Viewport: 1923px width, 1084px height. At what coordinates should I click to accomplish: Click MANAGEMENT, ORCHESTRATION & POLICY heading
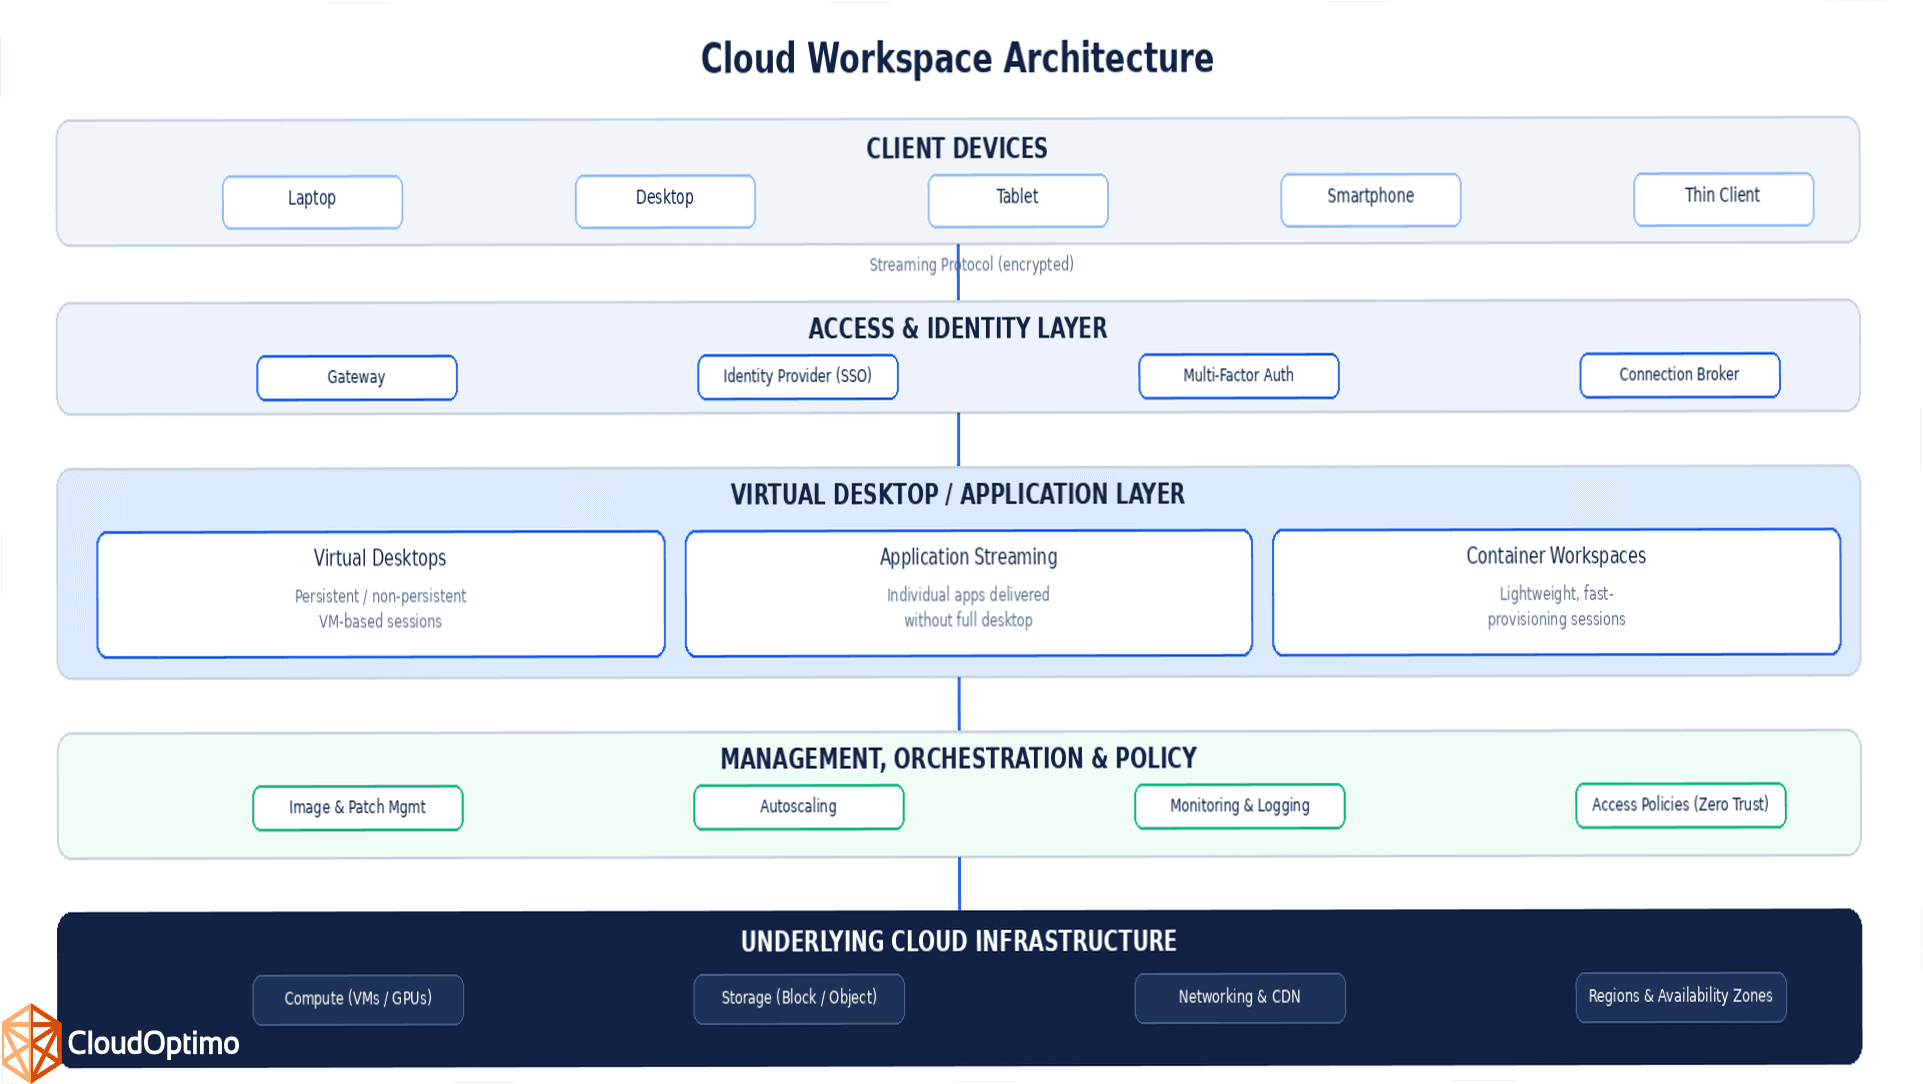tap(958, 759)
